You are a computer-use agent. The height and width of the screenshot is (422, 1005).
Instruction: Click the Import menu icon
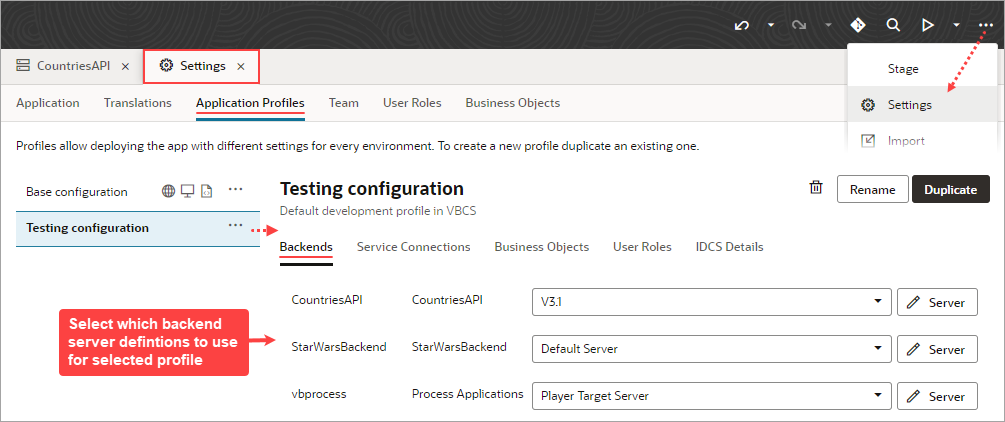click(x=868, y=140)
